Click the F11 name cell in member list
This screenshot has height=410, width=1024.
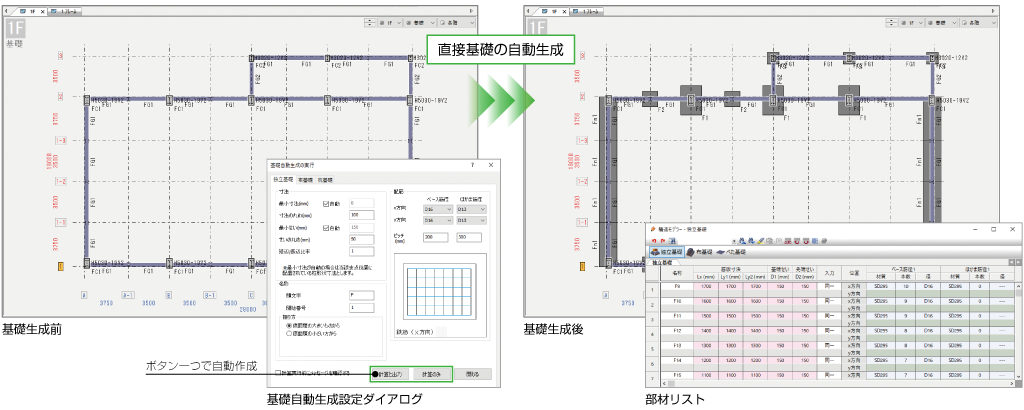click(x=677, y=316)
